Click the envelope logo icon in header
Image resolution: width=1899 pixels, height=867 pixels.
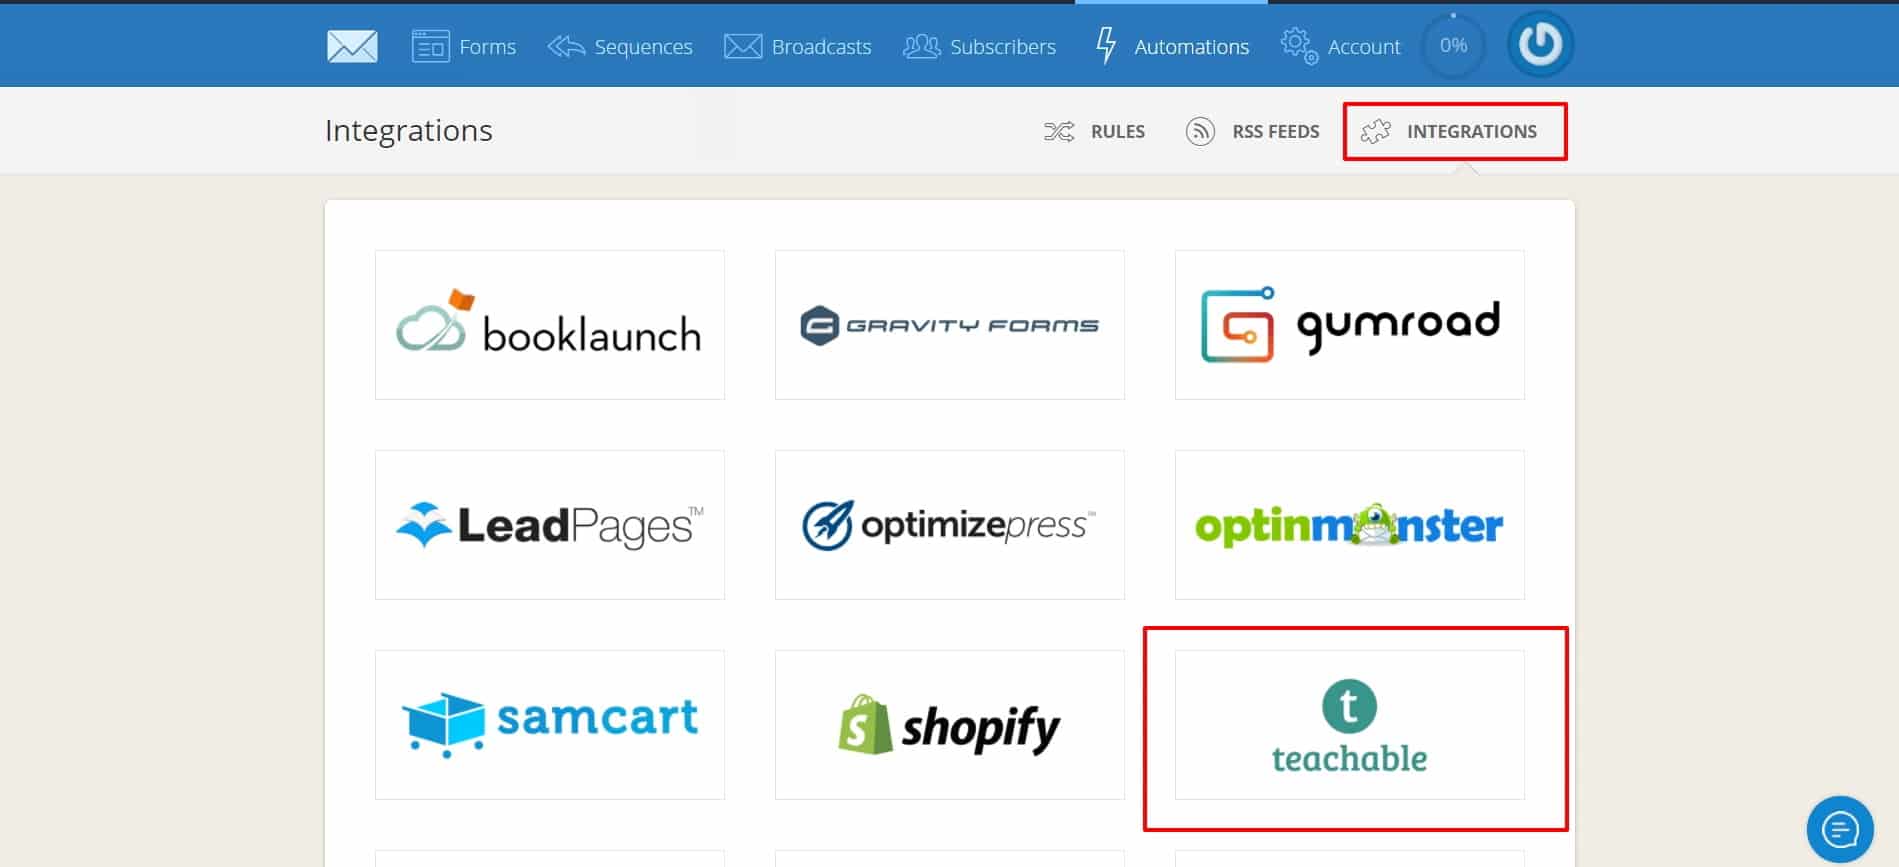tap(352, 46)
